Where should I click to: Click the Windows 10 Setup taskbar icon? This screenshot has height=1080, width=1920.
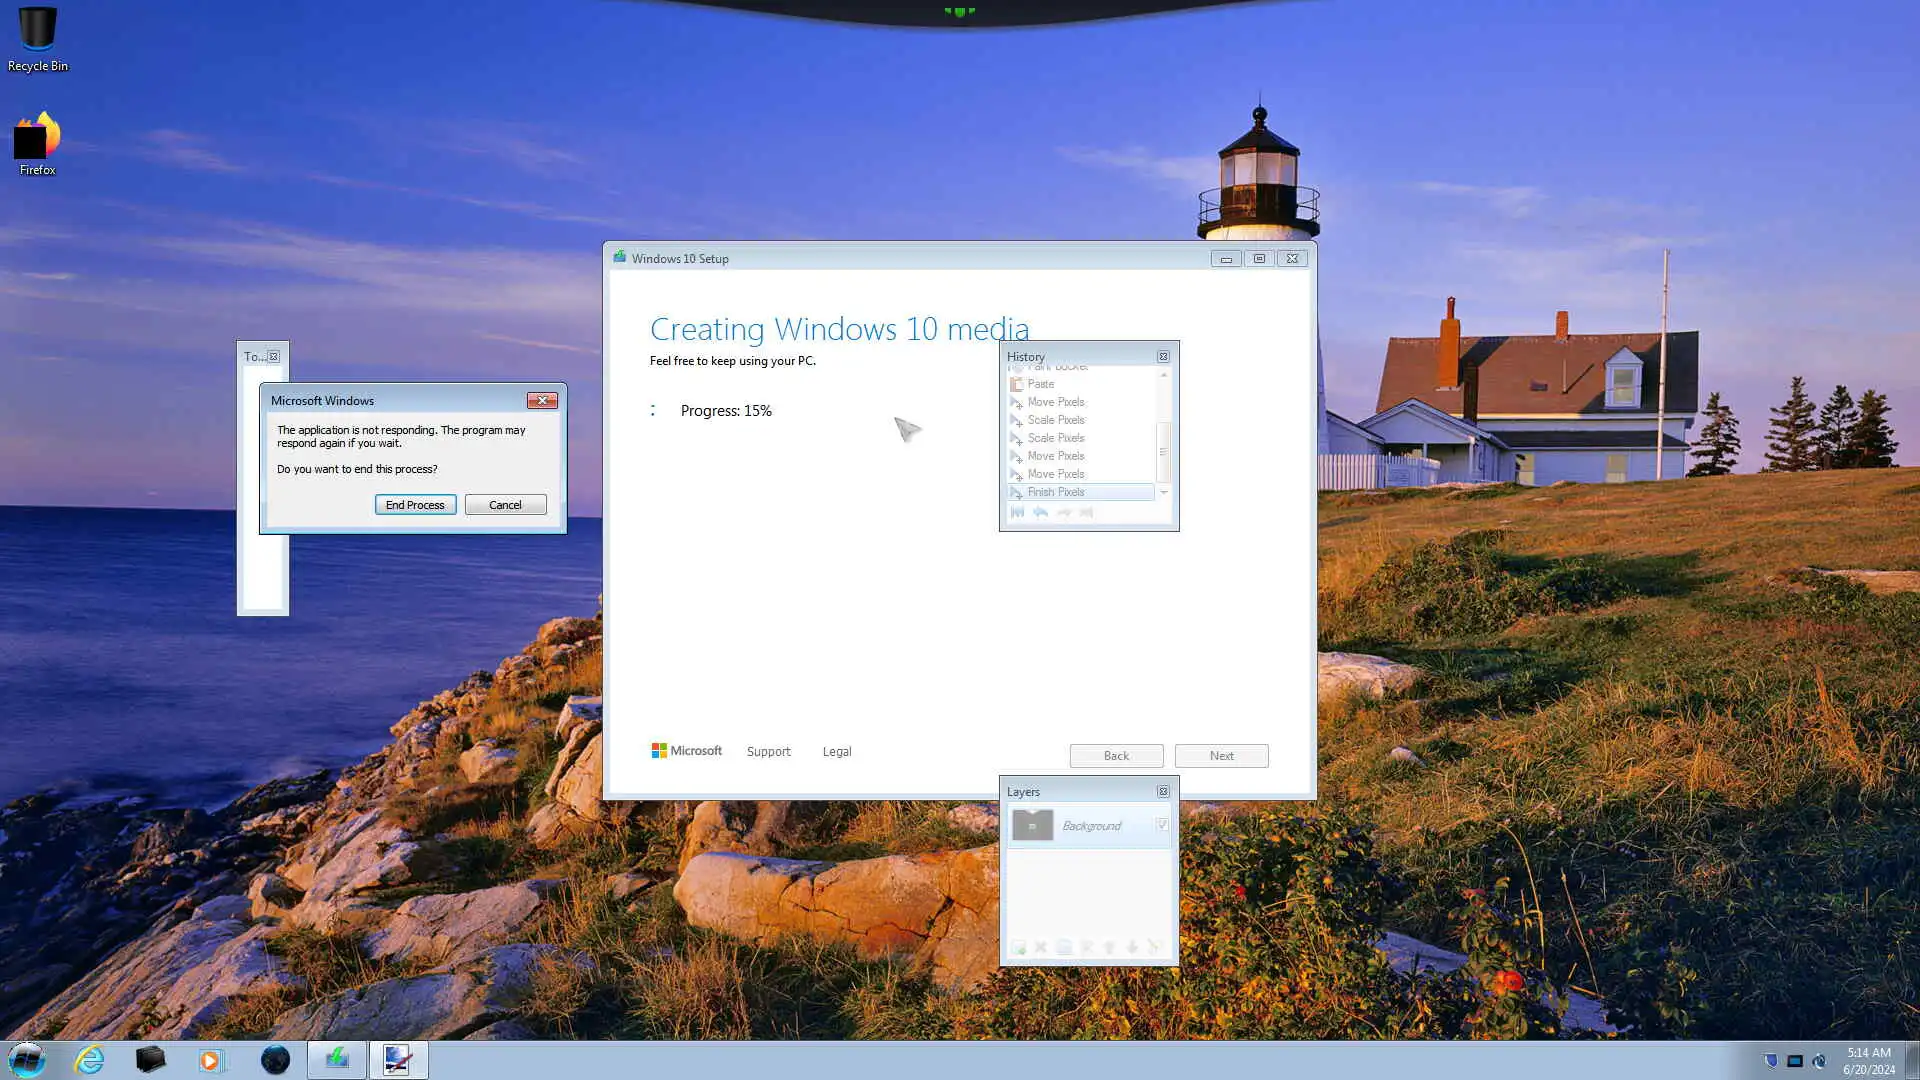click(x=337, y=1060)
